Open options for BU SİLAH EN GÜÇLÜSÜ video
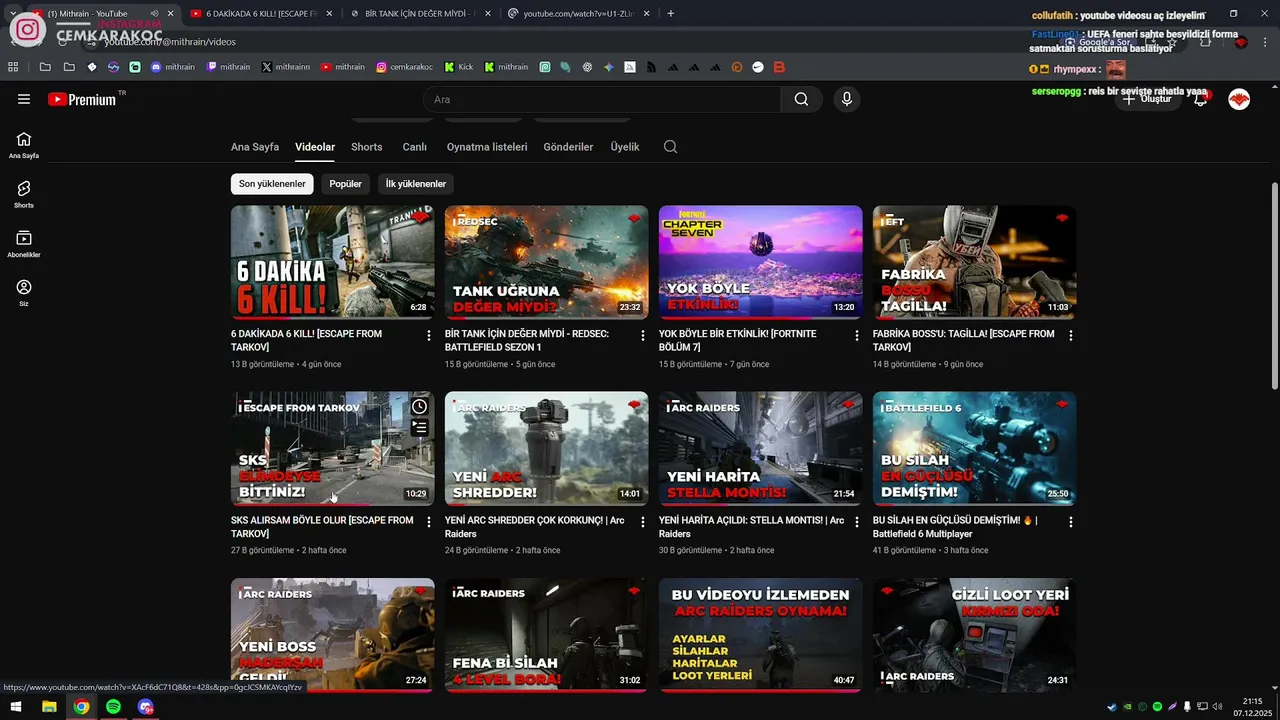 coord(1071,522)
